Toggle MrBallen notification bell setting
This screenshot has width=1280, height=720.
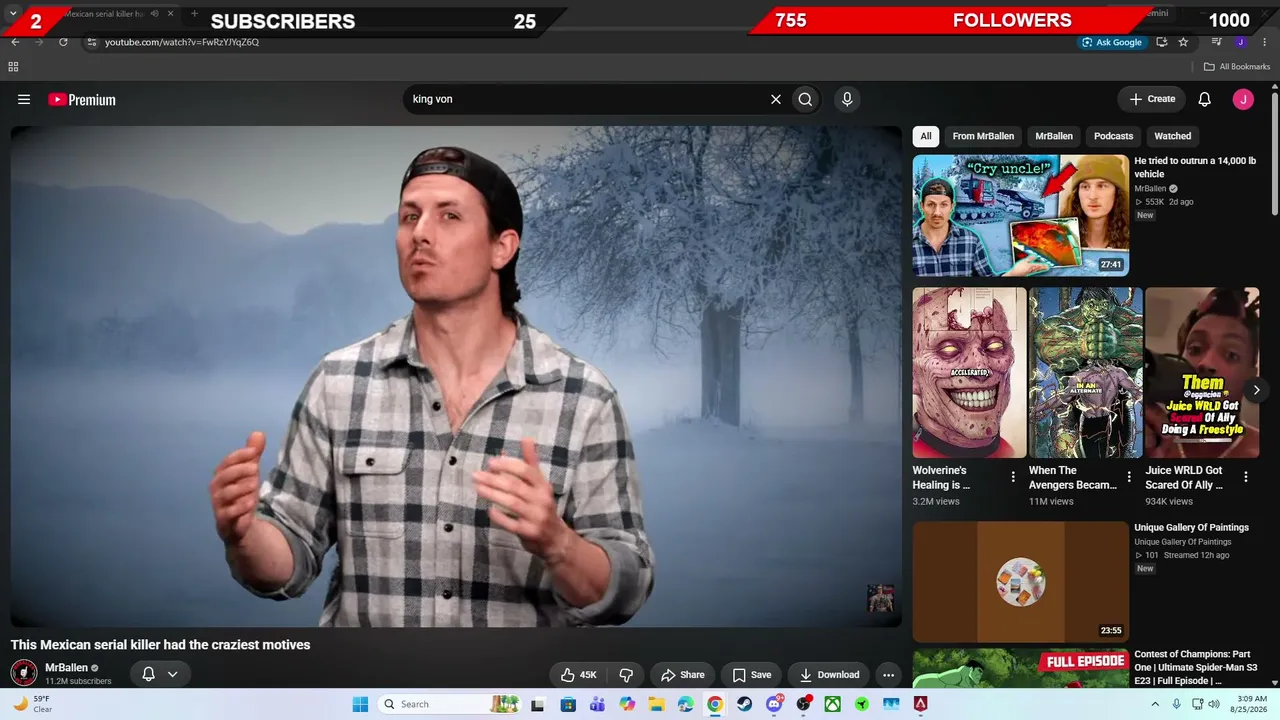[148, 674]
